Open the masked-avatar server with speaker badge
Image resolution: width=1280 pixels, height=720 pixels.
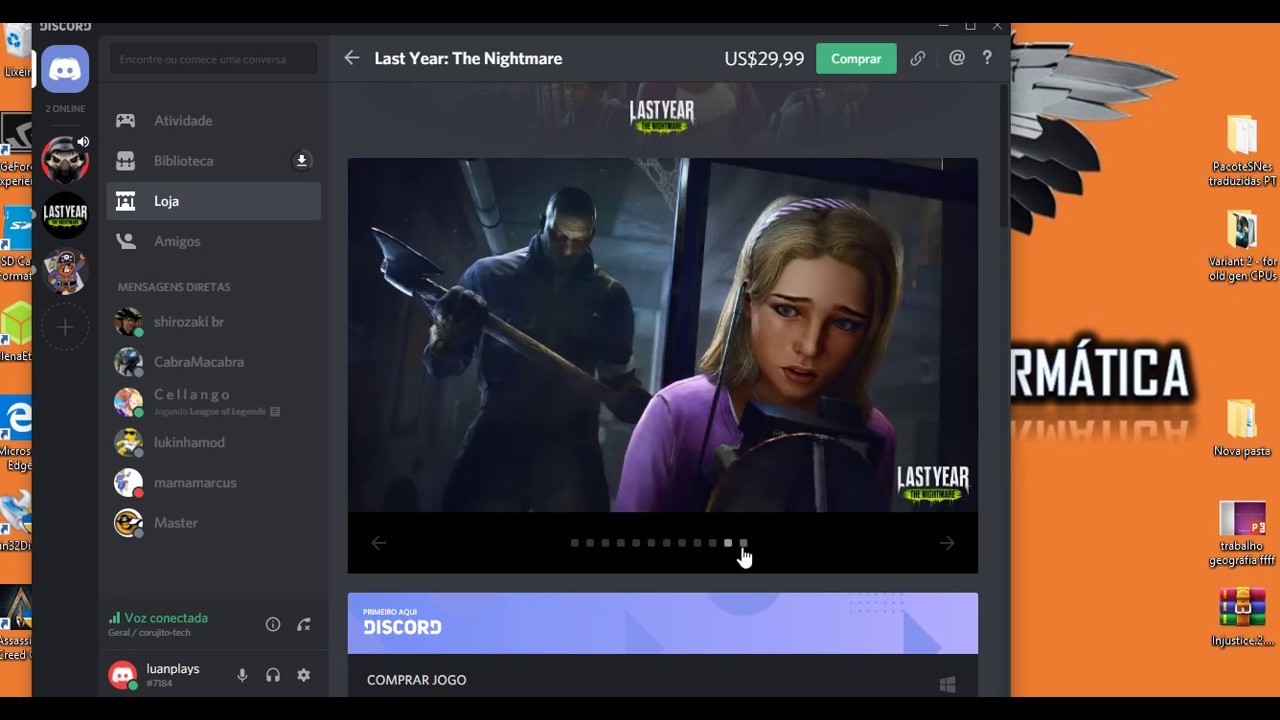click(x=65, y=160)
